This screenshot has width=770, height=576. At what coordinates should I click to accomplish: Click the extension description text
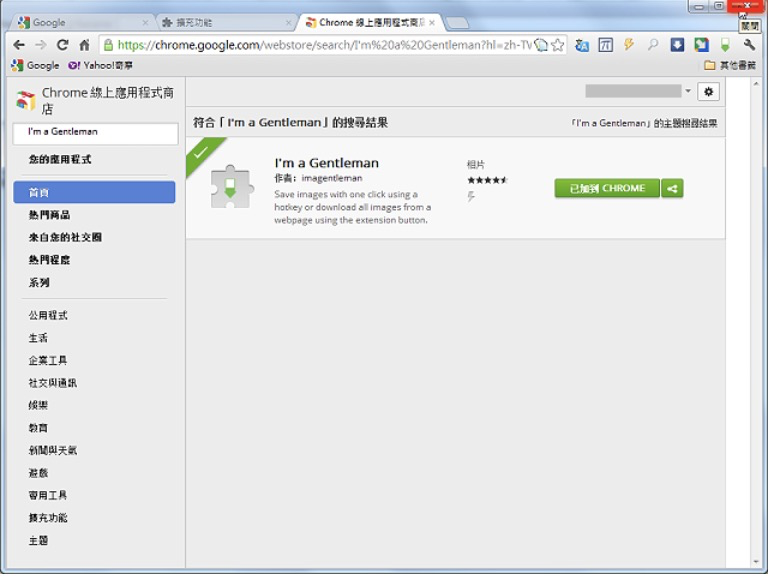[353, 207]
